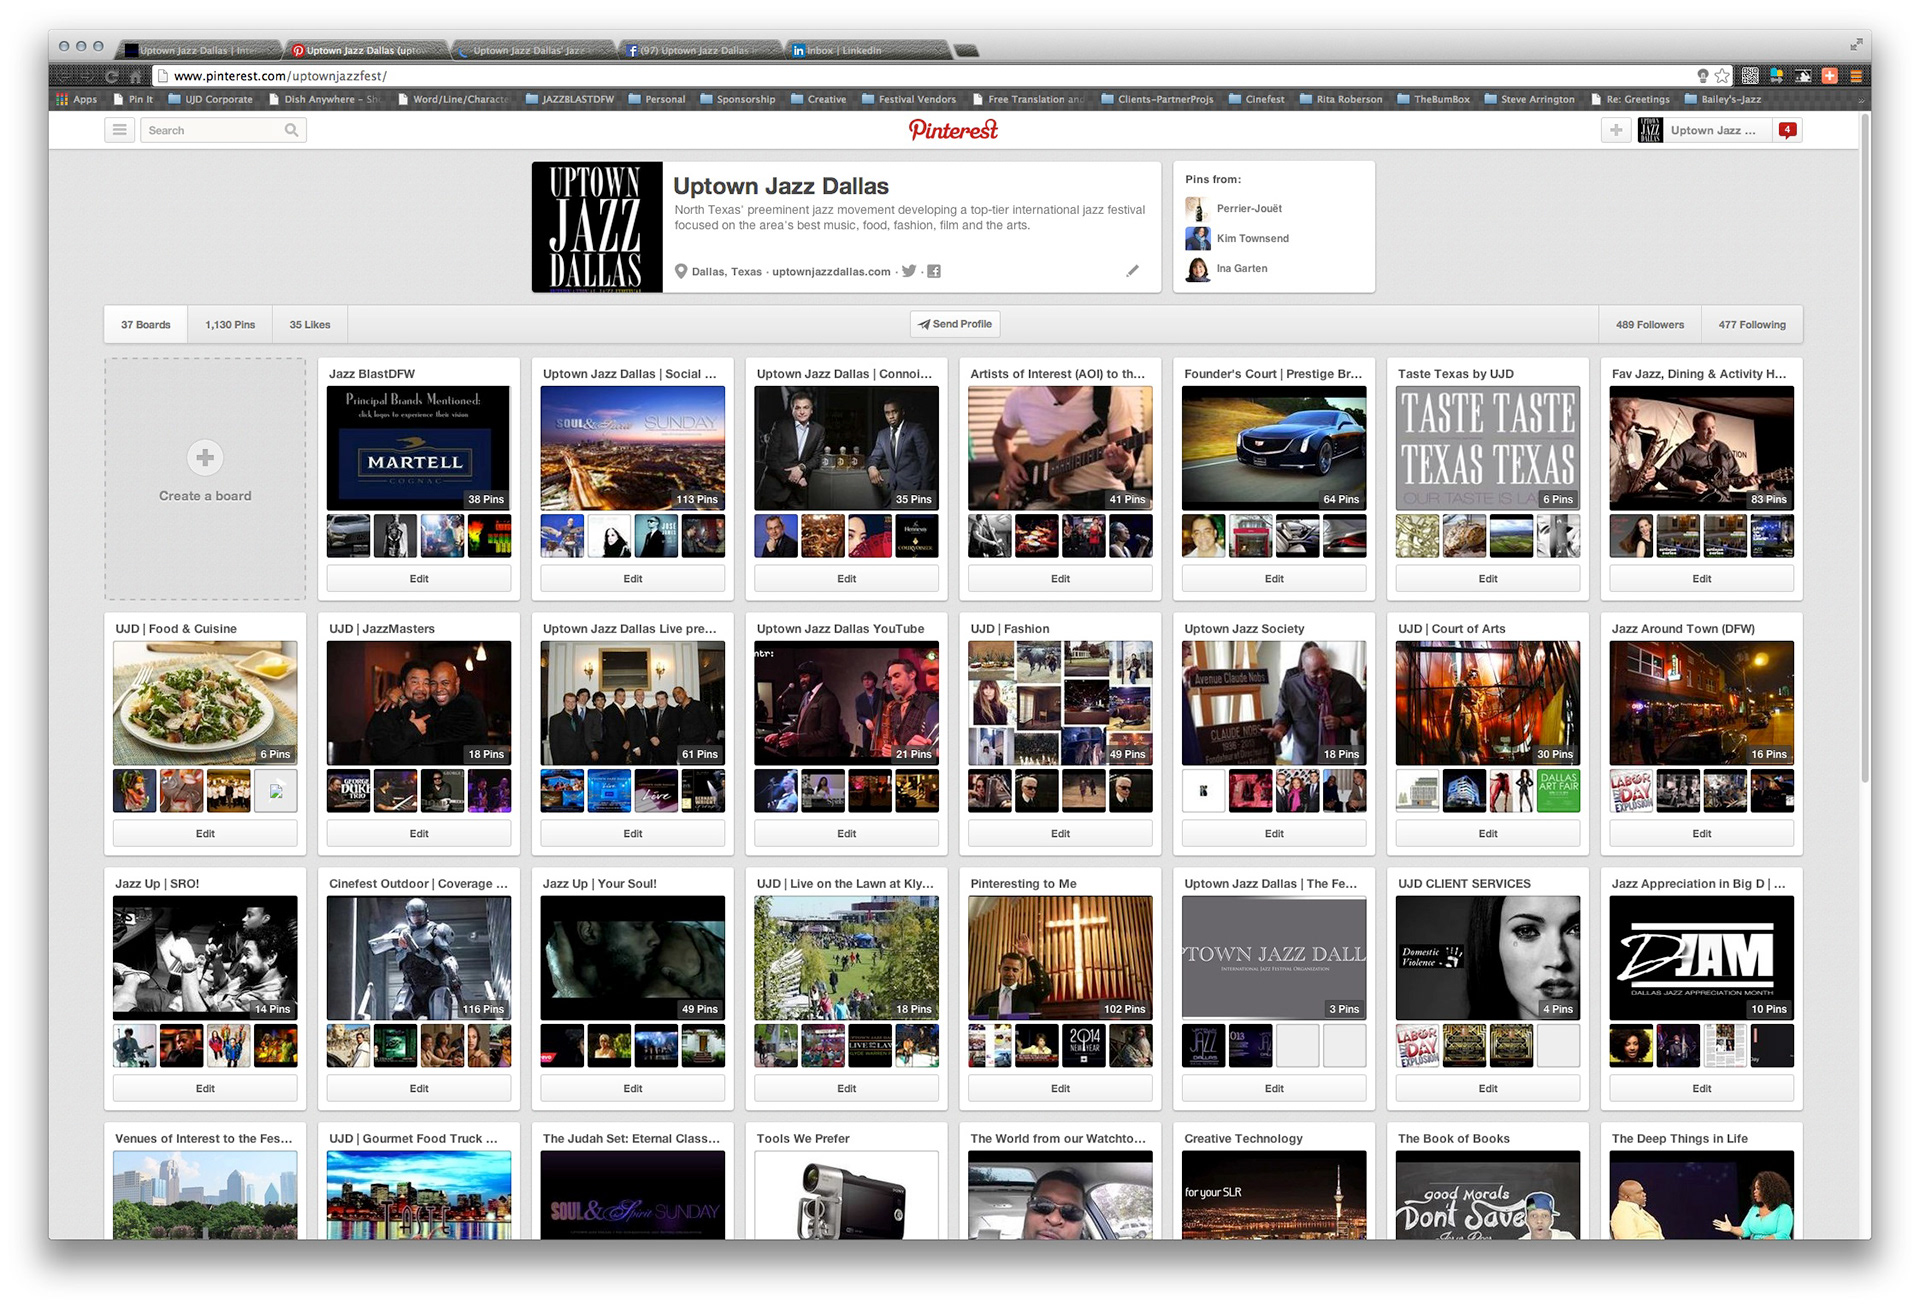Expand the Festival Vendors bookmark folder
Viewport: 1920px width, 1307px height.
pos(909,99)
